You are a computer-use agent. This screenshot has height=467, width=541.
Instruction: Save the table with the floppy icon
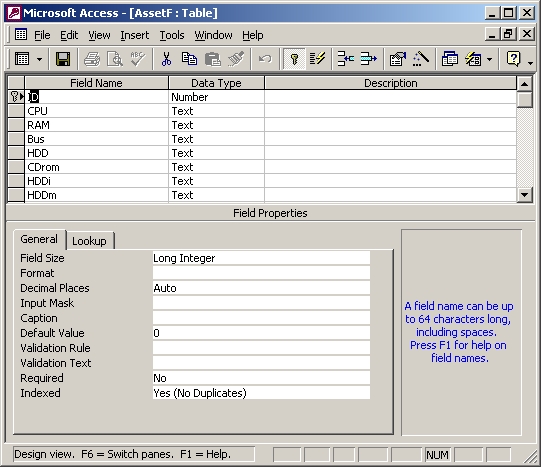pyautogui.click(x=63, y=59)
